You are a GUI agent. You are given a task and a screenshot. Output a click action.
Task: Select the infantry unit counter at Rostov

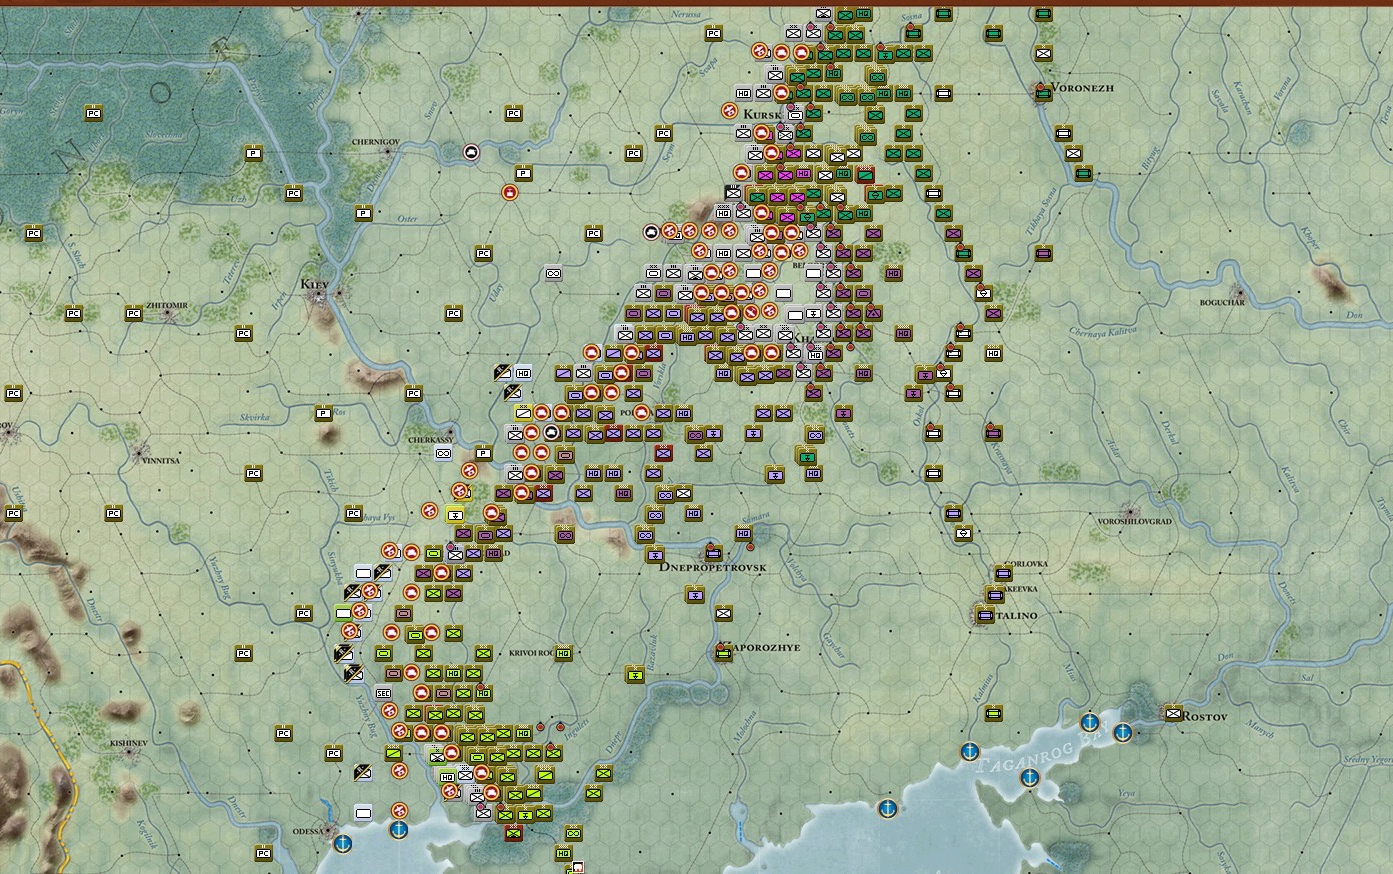(x=1173, y=713)
